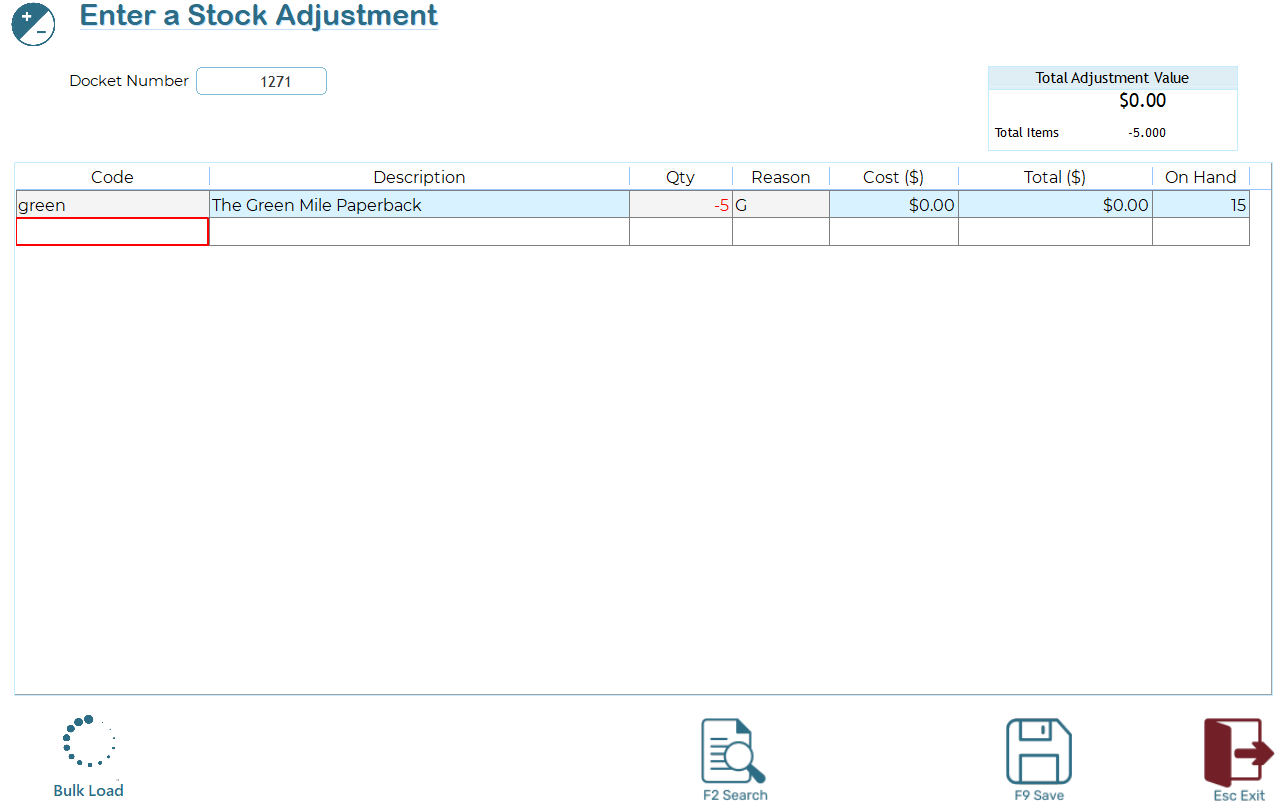Click the Total Adjustment Value amount
The image size is (1286, 809).
pos(1142,101)
